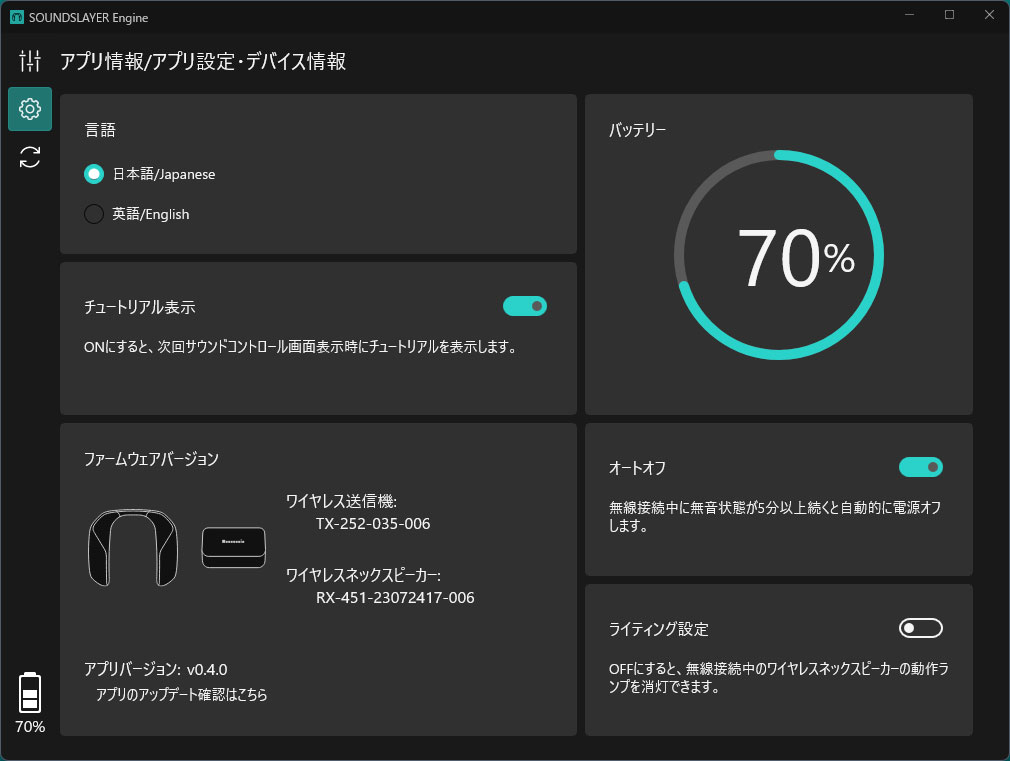Image resolution: width=1010 pixels, height=761 pixels.
Task: Turn off the チュートリアル表示 toggle
Action: (525, 306)
